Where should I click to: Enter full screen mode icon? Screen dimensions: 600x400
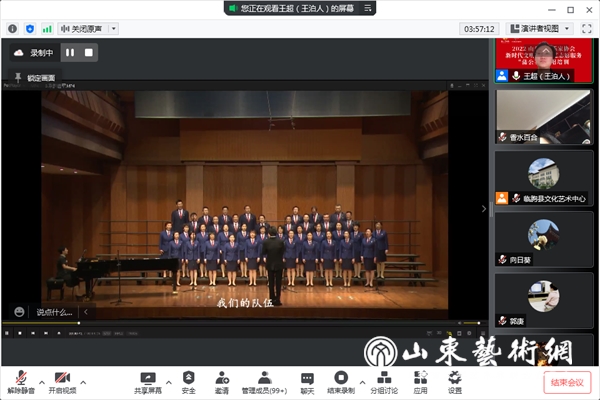[587, 29]
